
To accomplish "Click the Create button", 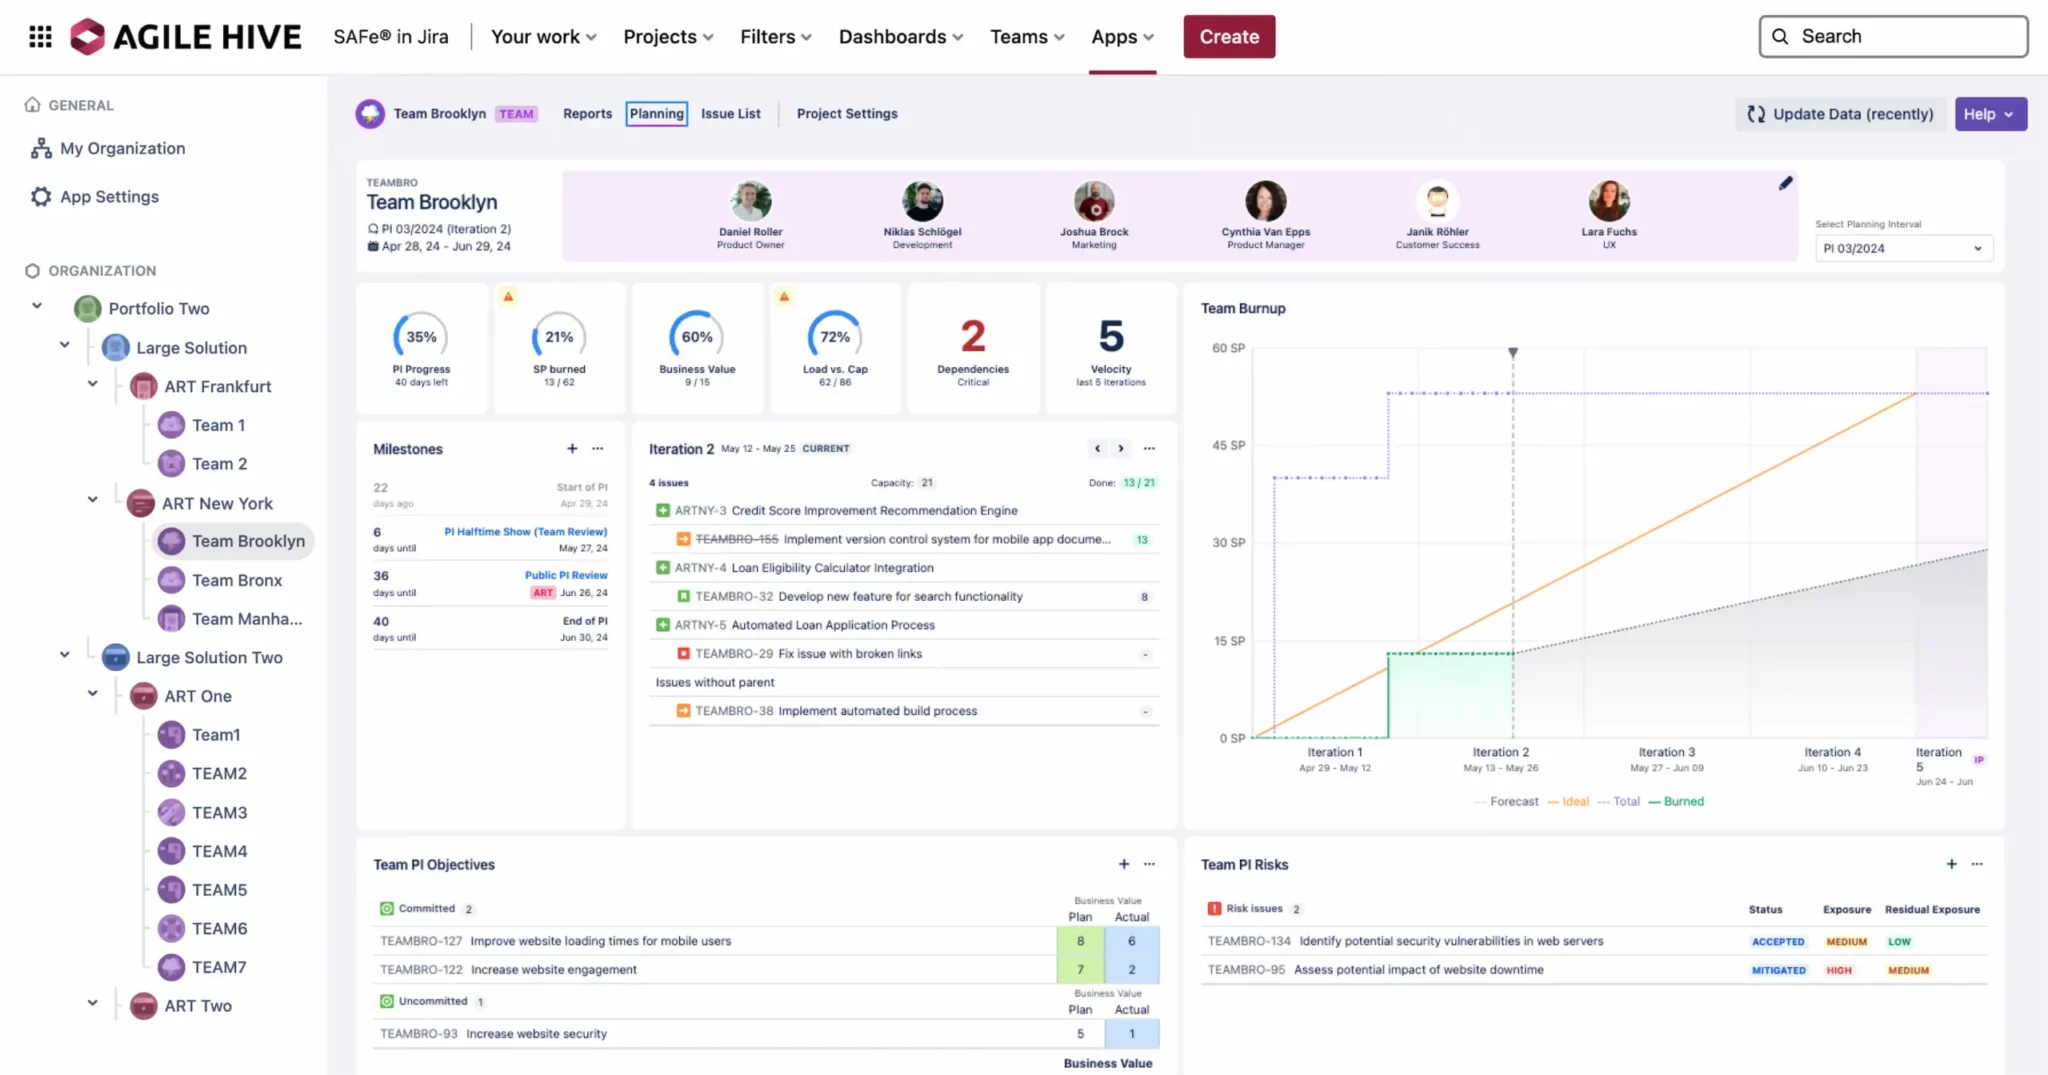I will (x=1229, y=37).
